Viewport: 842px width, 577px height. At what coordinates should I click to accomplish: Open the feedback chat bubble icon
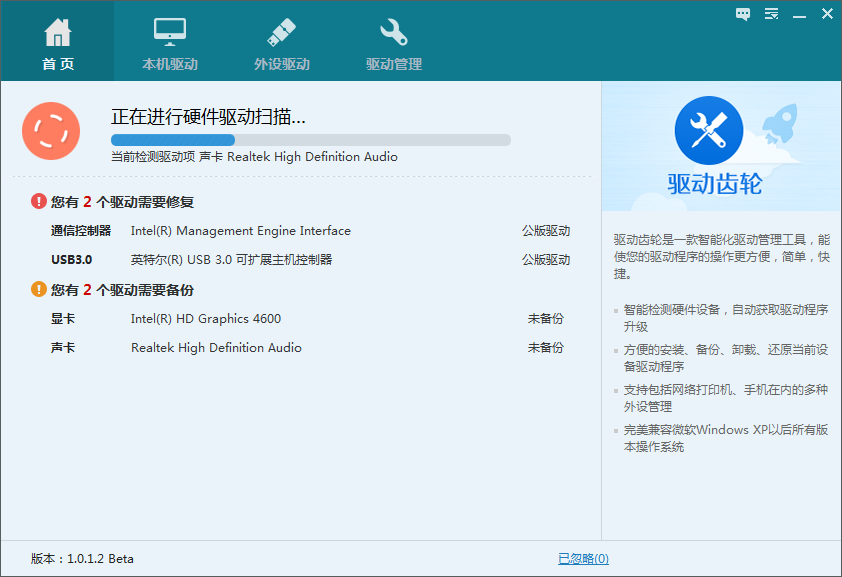pos(743,14)
